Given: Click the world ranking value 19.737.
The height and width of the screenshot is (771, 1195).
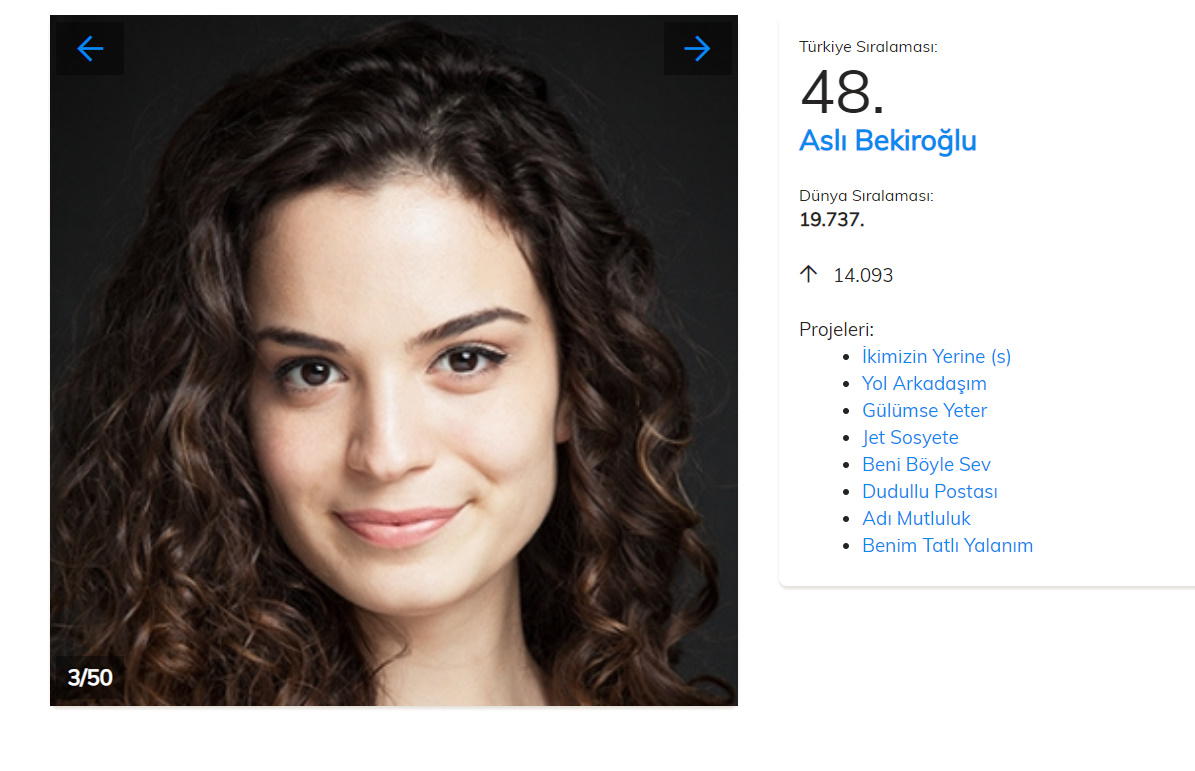Looking at the screenshot, I should pos(831,219).
